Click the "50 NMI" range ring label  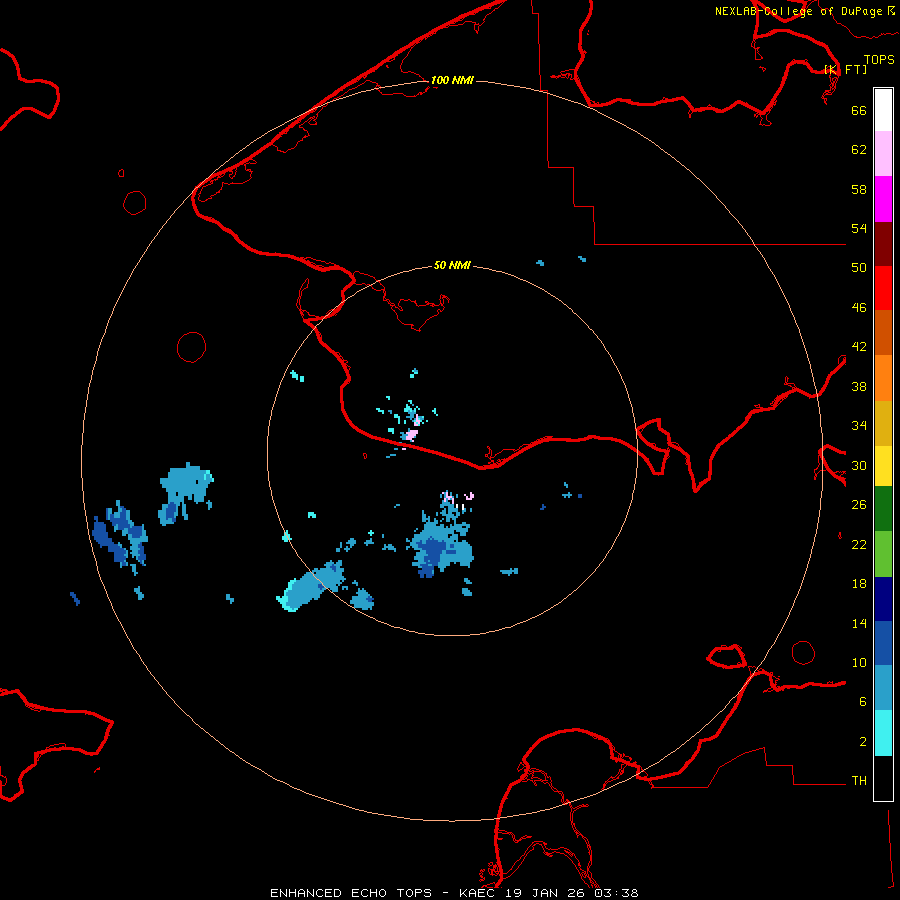pos(452,265)
